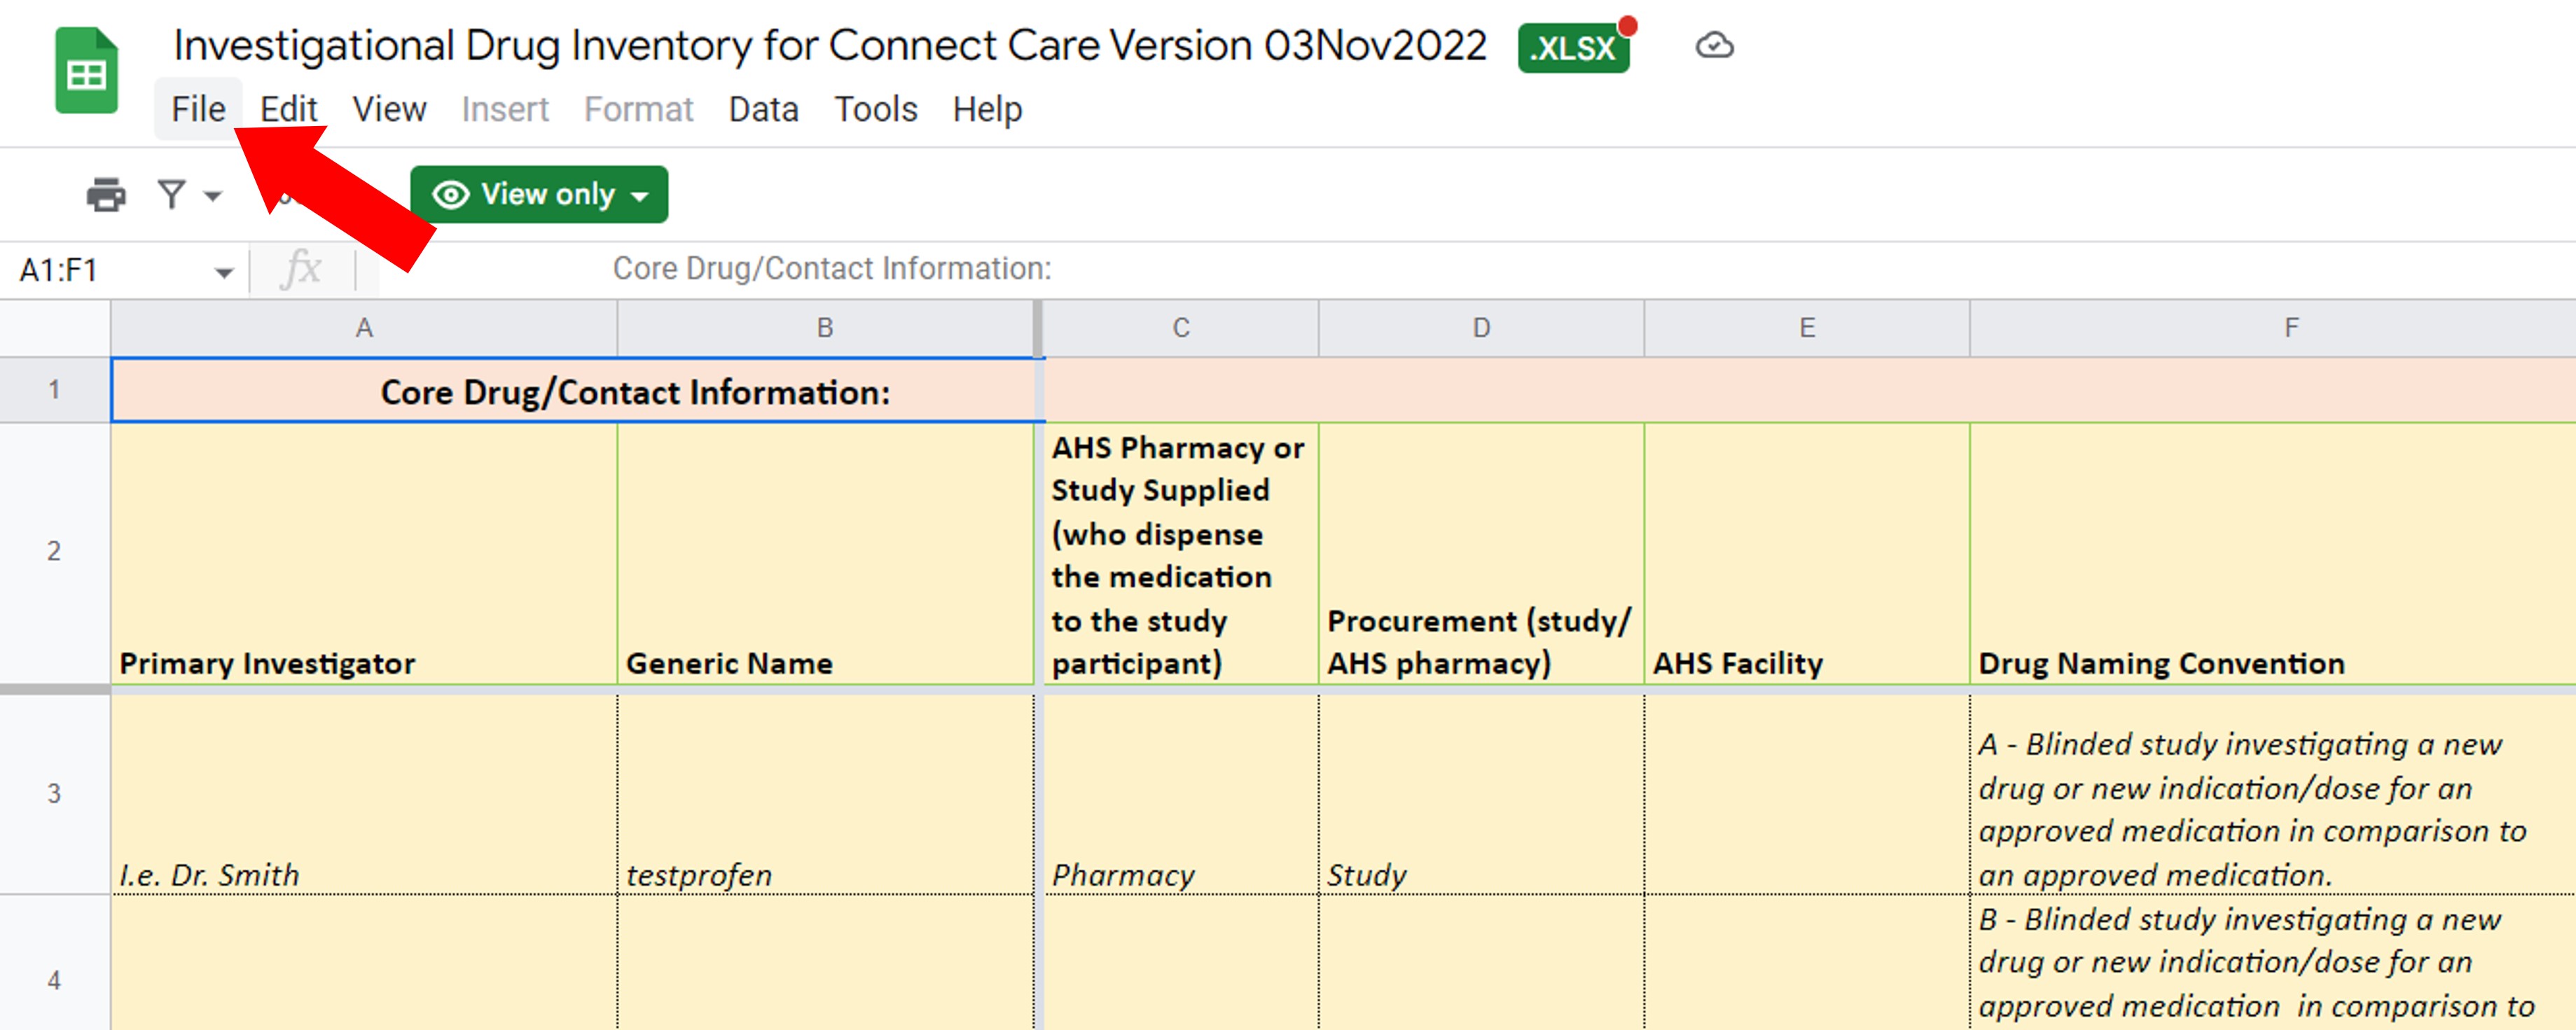Expand the filter views dropdown arrow
The width and height of the screenshot is (2576, 1030).
(212, 196)
